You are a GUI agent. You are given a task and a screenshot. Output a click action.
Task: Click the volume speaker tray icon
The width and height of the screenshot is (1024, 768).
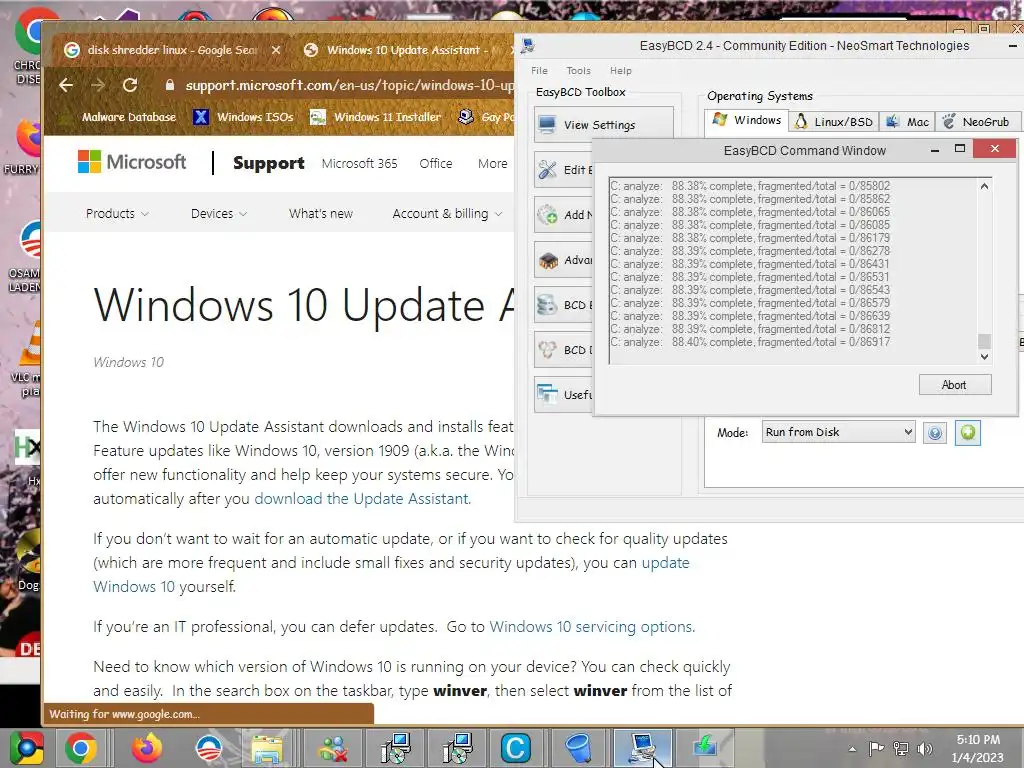click(924, 748)
